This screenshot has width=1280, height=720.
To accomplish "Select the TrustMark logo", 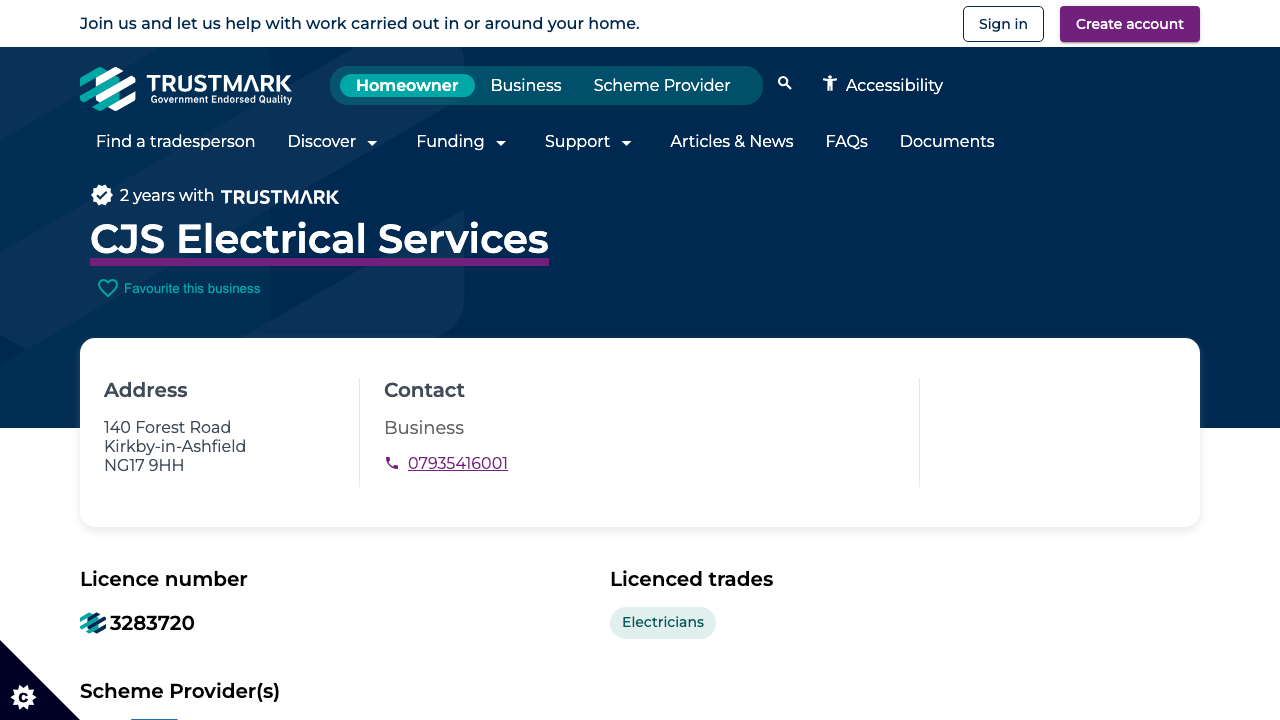I will coord(185,89).
